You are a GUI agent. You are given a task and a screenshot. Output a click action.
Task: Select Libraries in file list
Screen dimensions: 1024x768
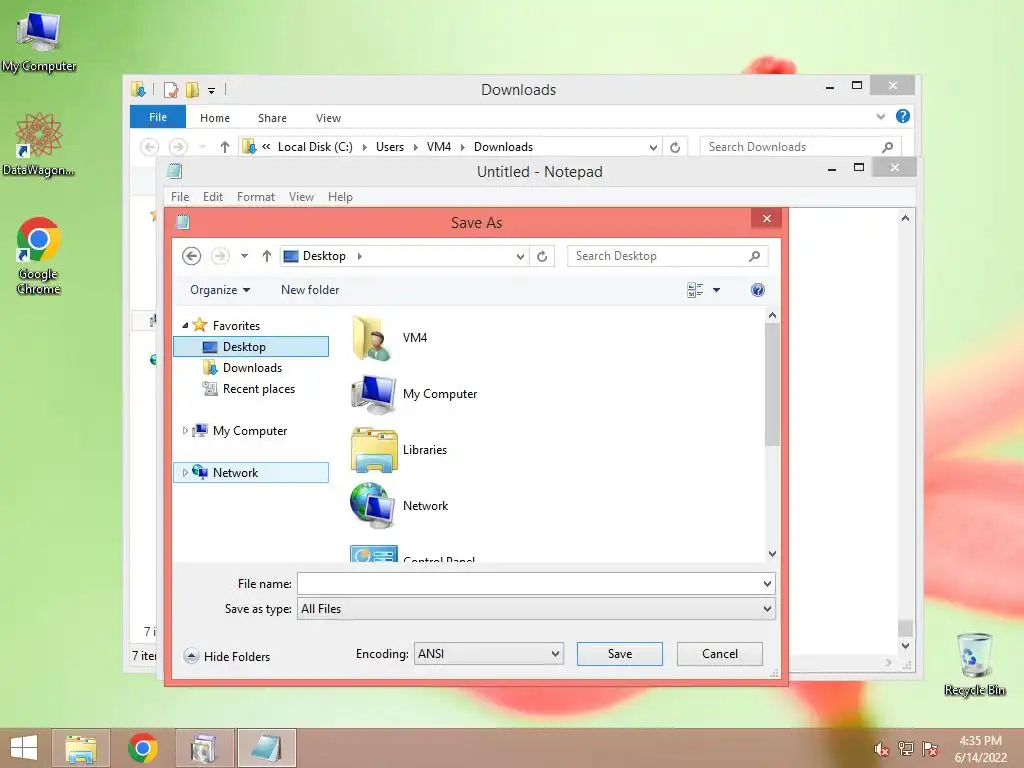pos(399,450)
